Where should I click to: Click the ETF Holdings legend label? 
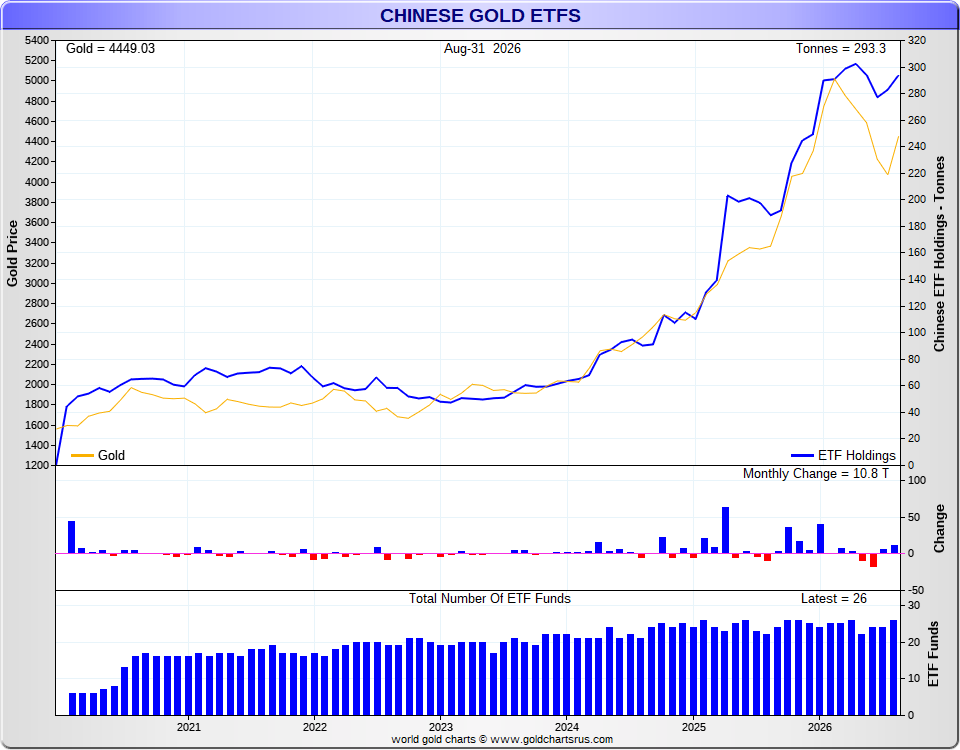(x=857, y=456)
